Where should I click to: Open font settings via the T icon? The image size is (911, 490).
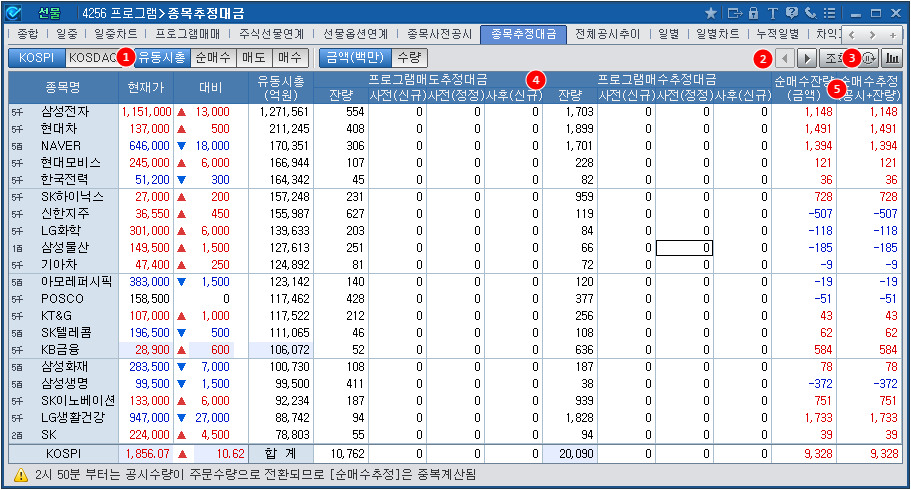click(x=772, y=13)
